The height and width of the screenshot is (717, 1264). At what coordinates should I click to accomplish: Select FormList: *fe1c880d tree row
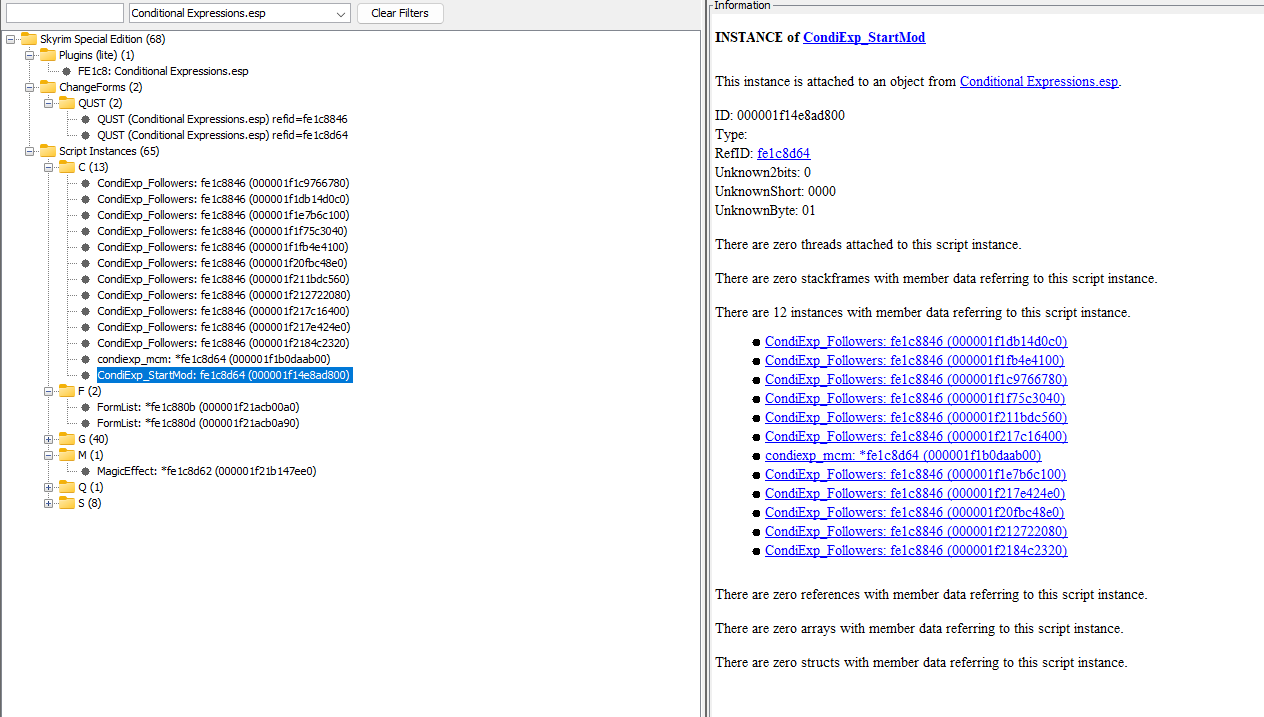click(198, 423)
